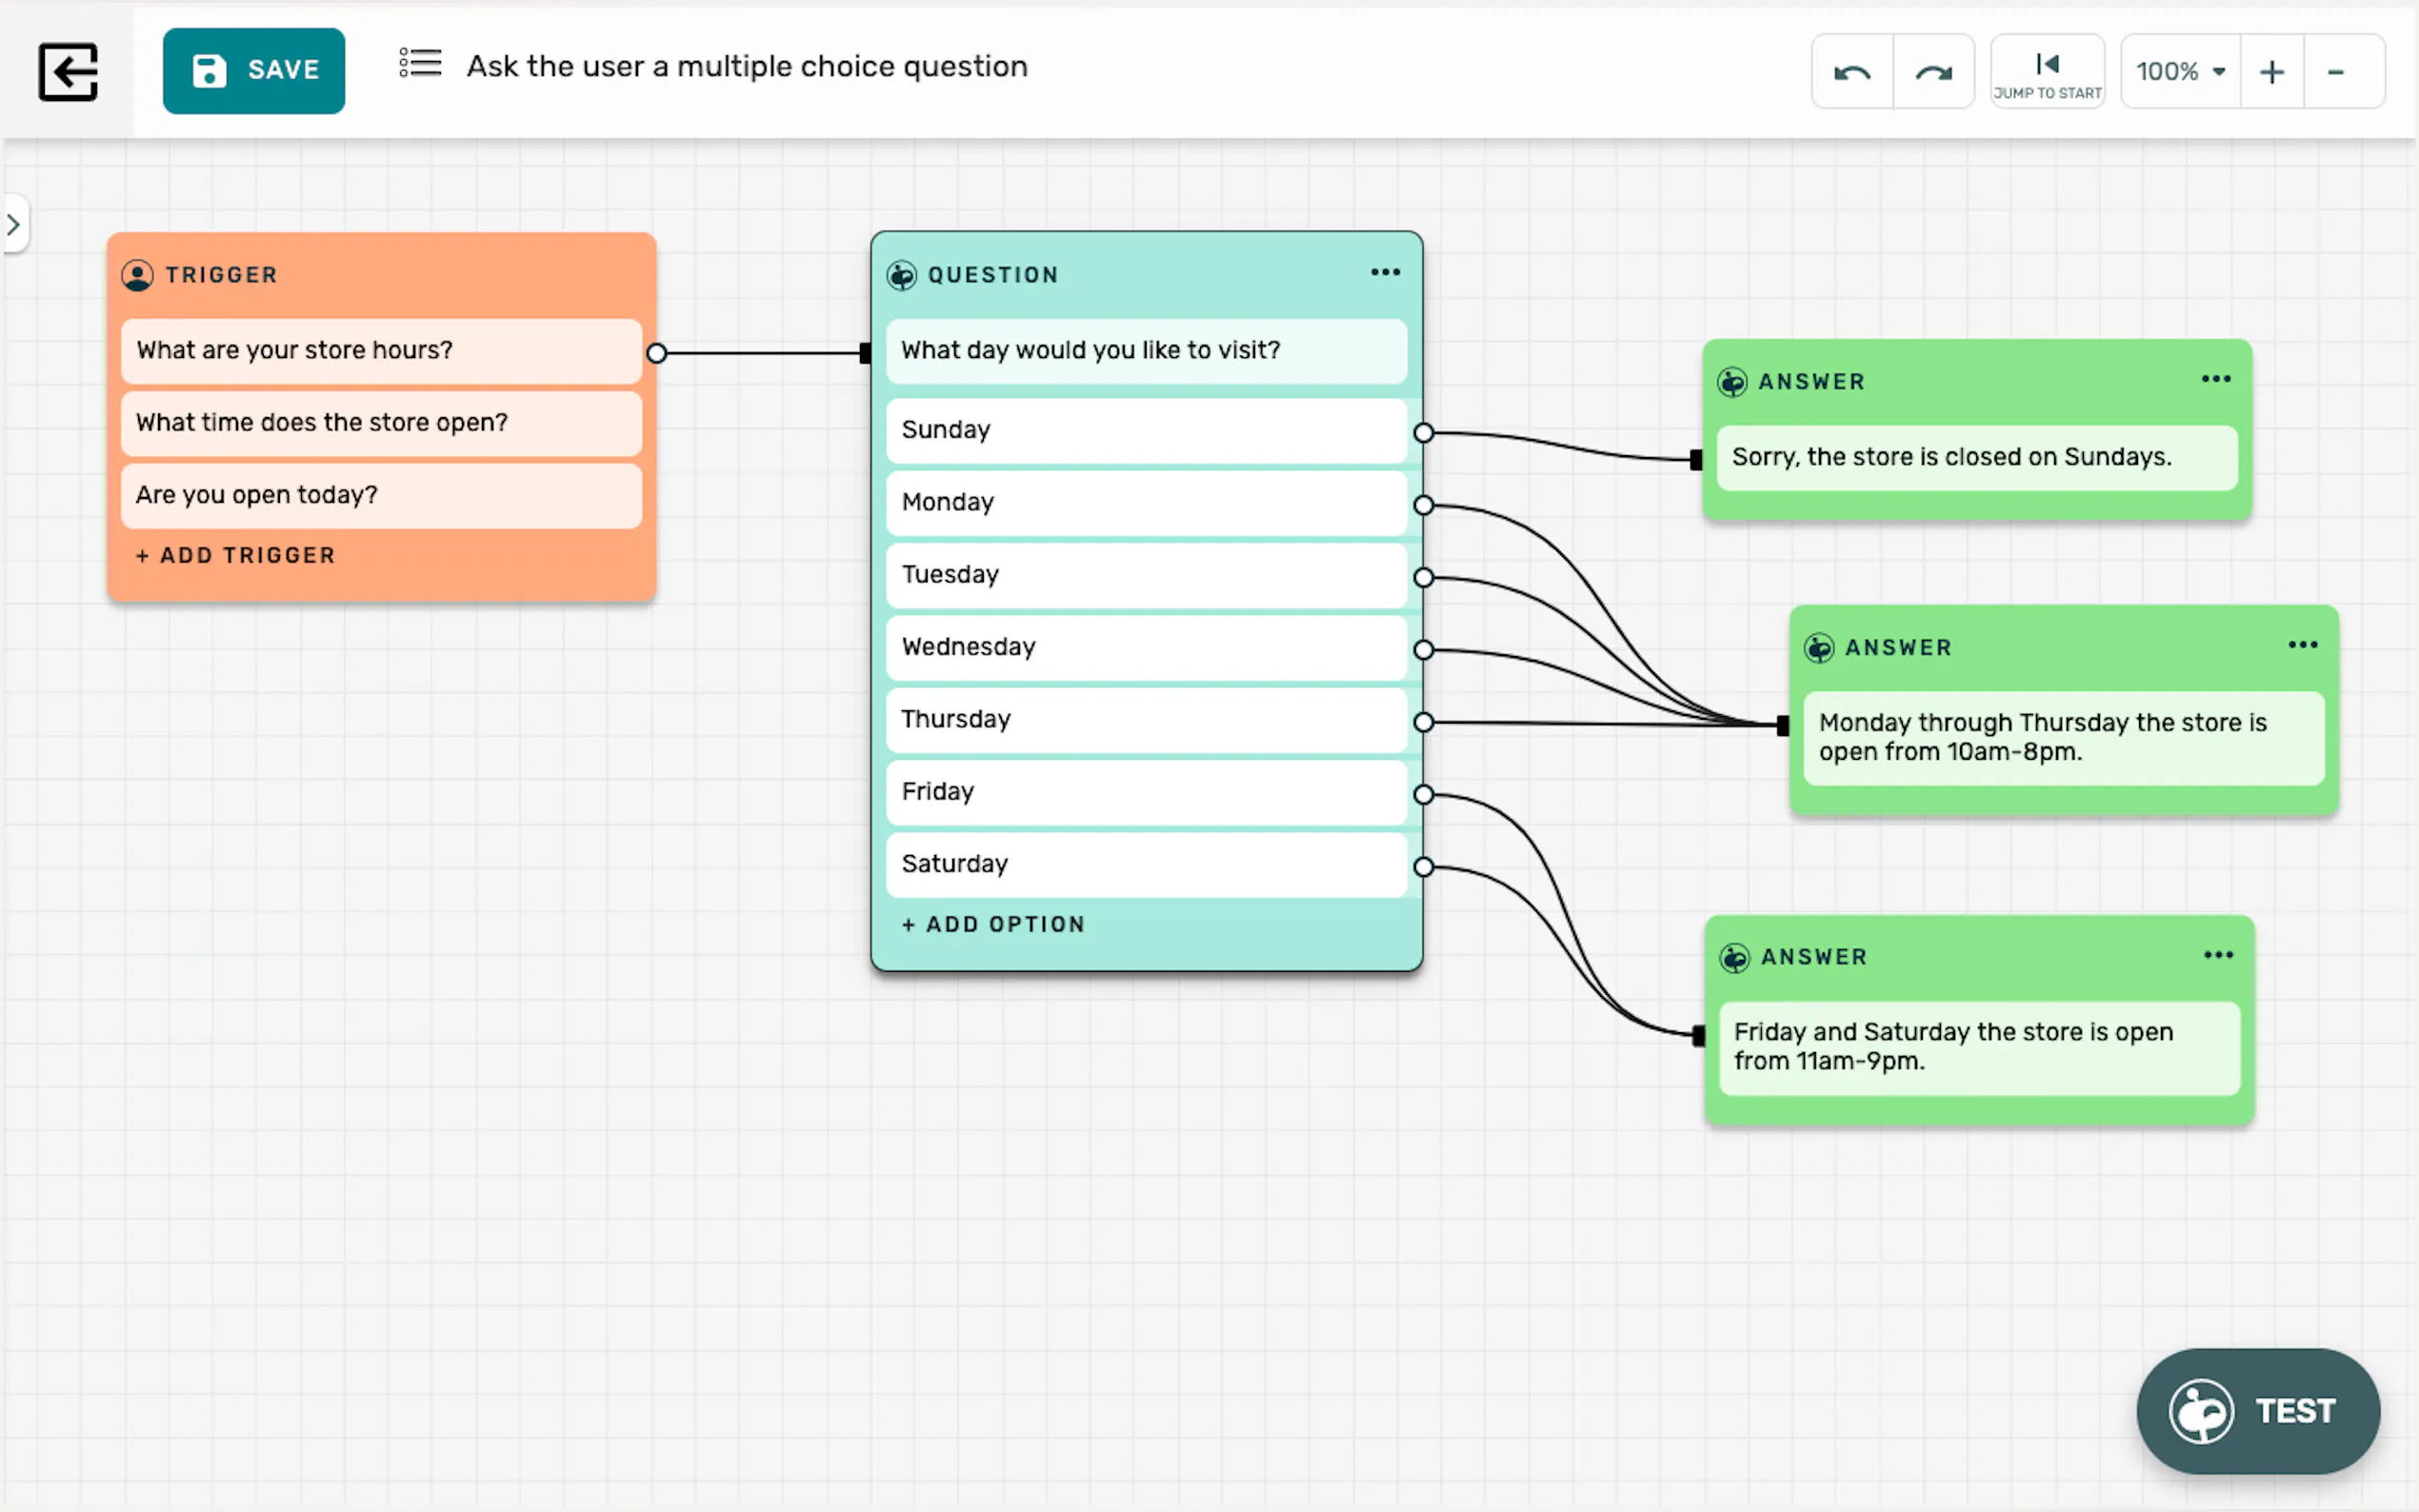Viewport: 2419px width, 1512px height.
Task: Click the Save button
Action: point(254,70)
